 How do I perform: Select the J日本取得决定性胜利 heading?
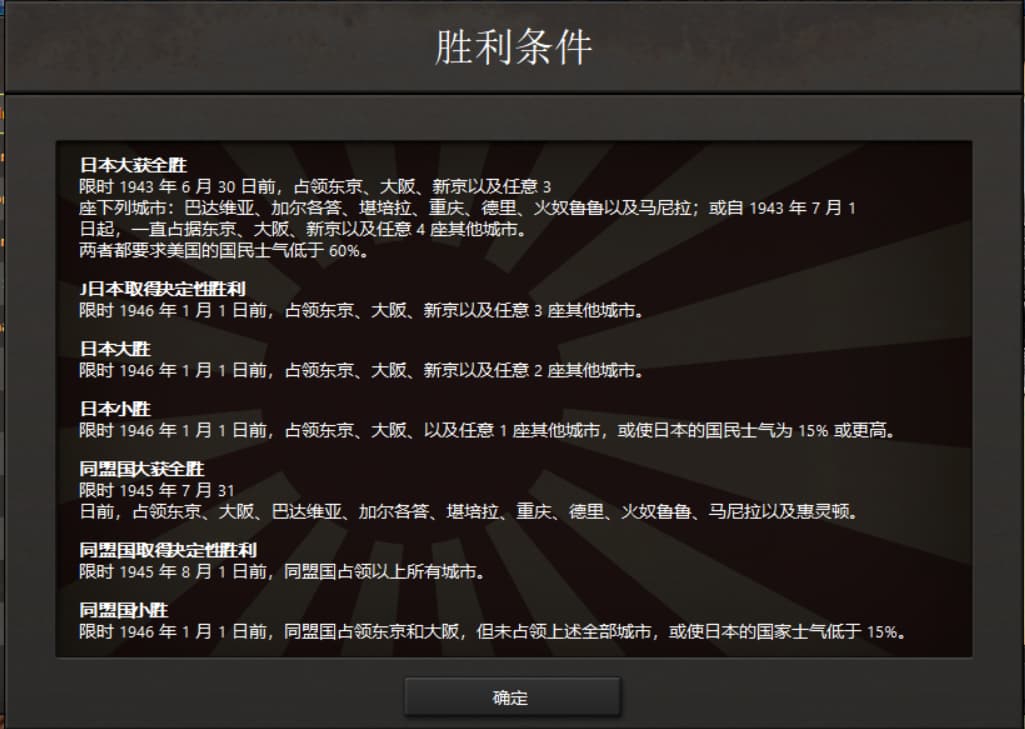click(x=162, y=288)
